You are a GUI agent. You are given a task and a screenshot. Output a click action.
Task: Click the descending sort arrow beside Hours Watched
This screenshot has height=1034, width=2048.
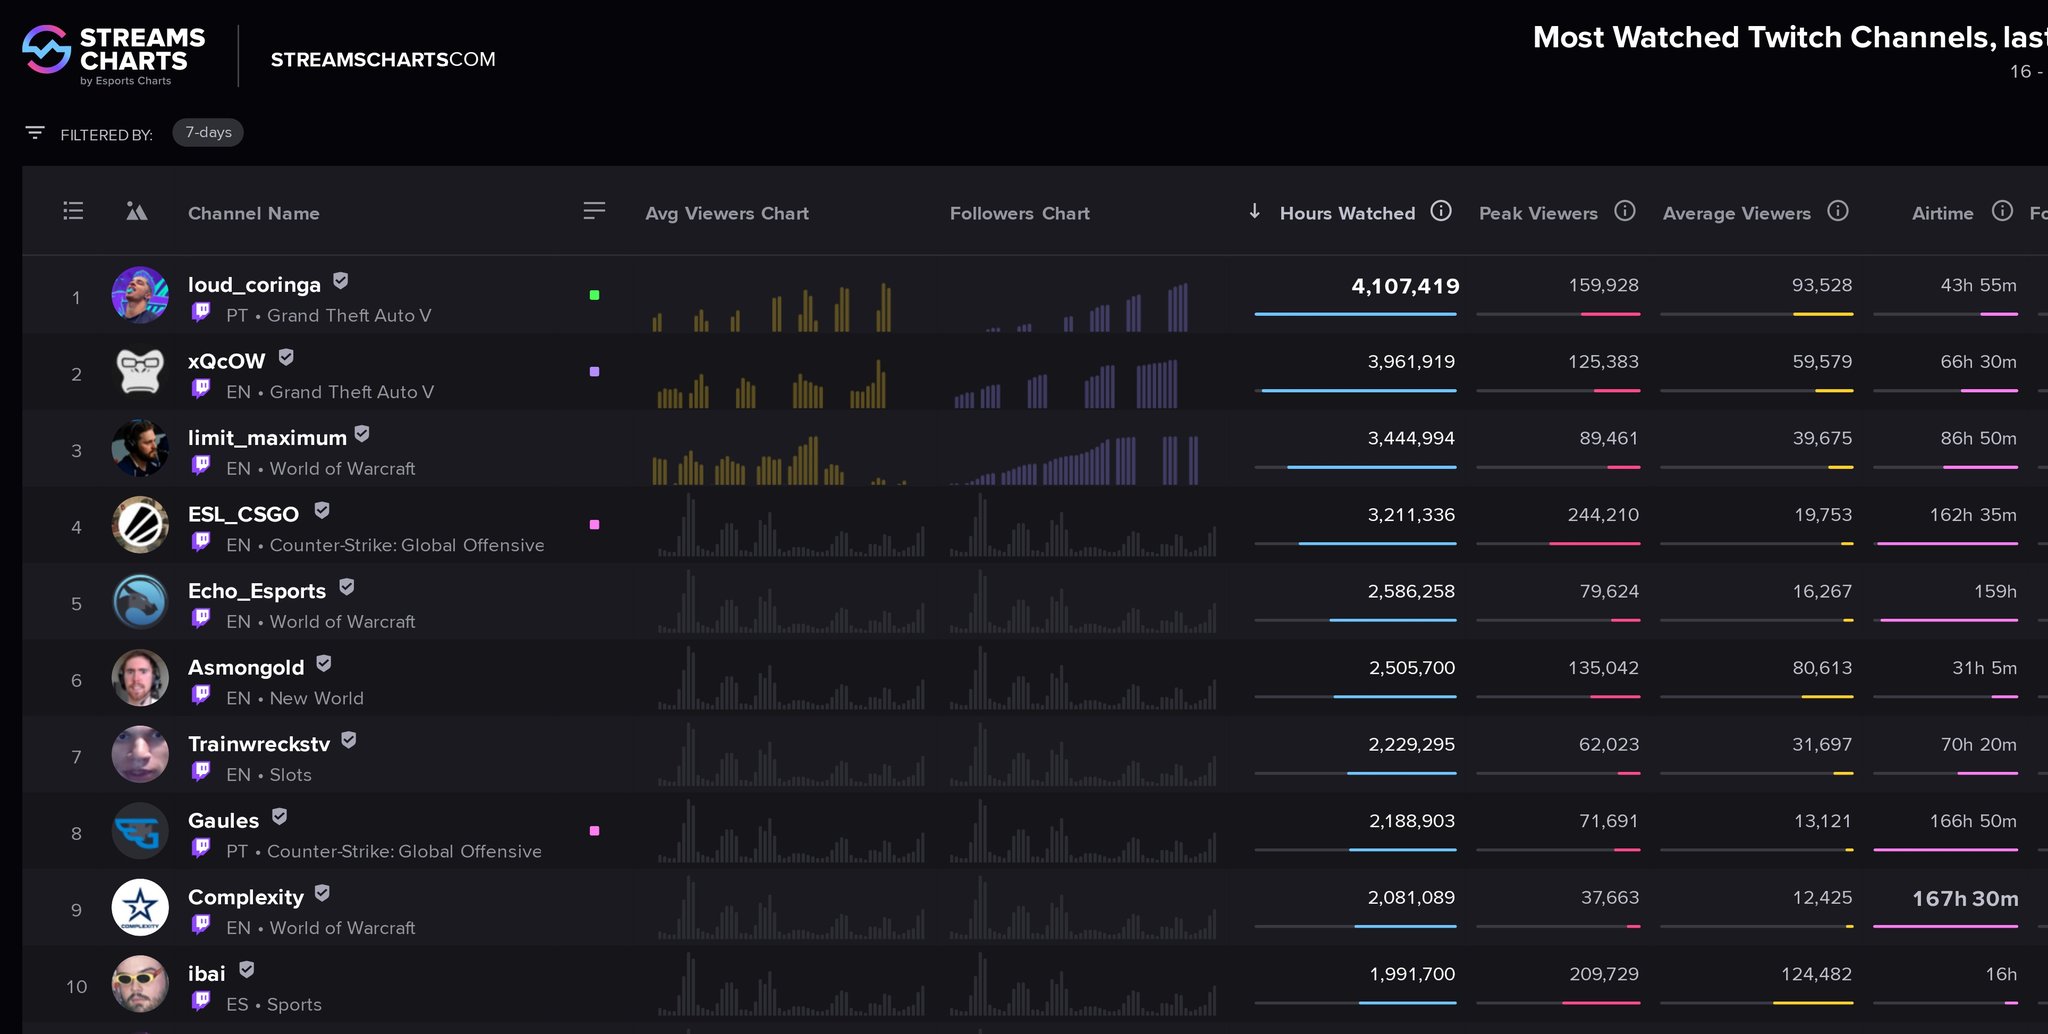click(x=1255, y=211)
